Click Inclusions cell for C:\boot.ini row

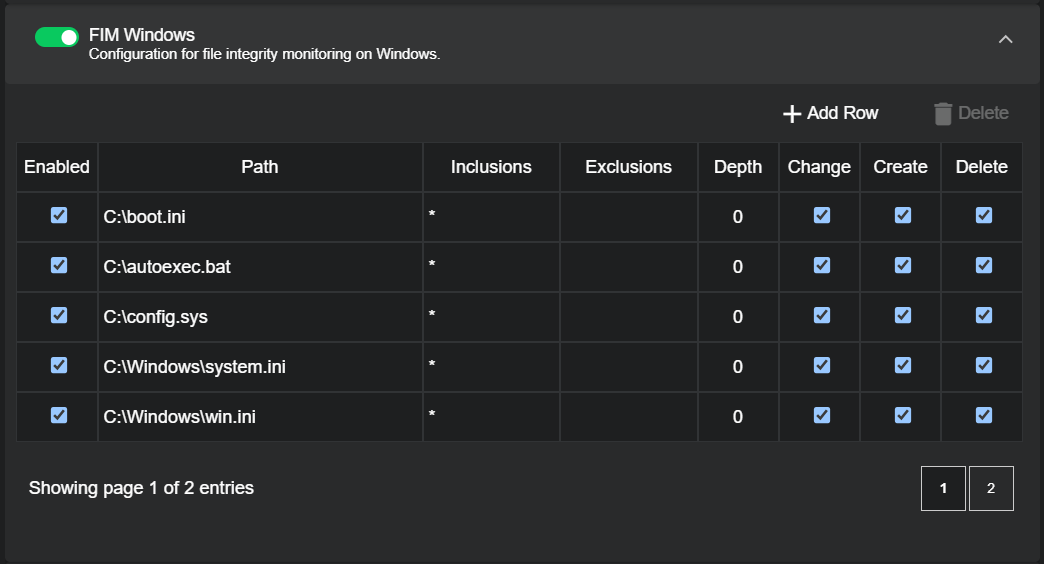(491, 216)
